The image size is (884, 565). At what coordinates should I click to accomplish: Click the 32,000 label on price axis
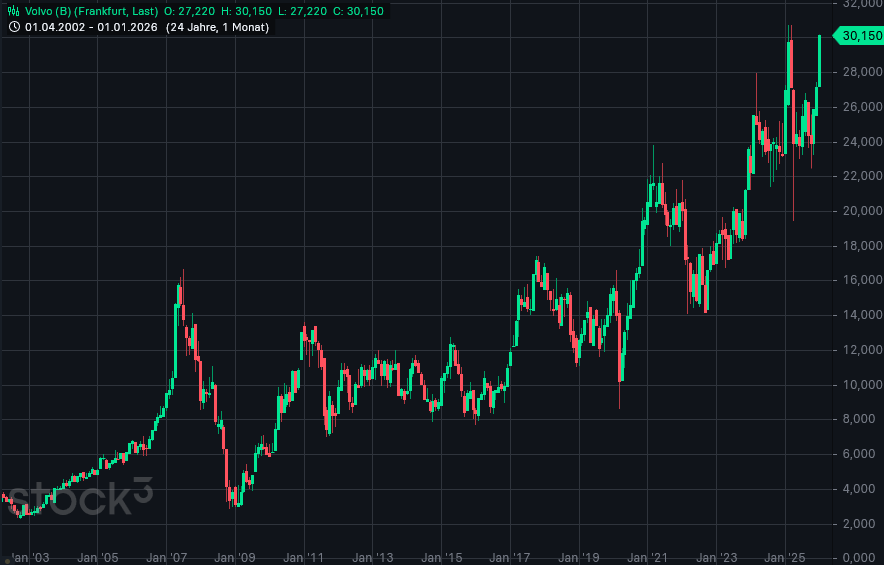[862, 3]
